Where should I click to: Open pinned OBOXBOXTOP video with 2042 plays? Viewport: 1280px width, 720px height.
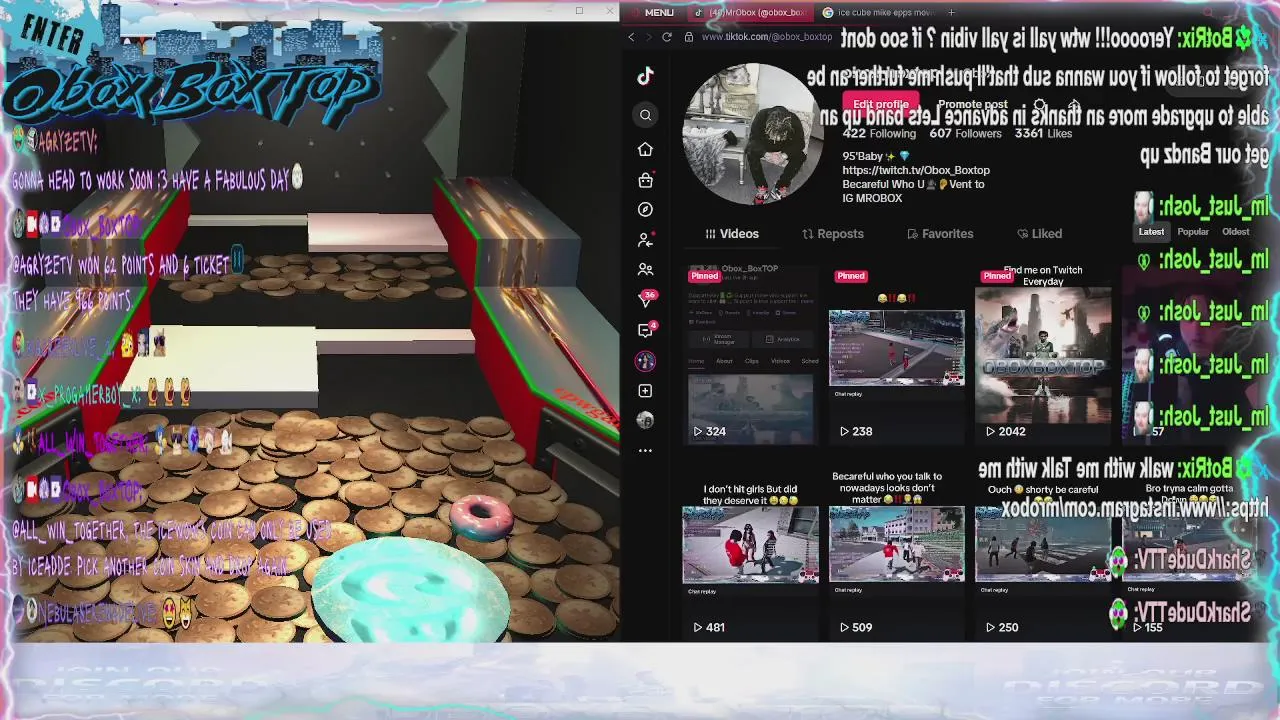click(x=1042, y=354)
